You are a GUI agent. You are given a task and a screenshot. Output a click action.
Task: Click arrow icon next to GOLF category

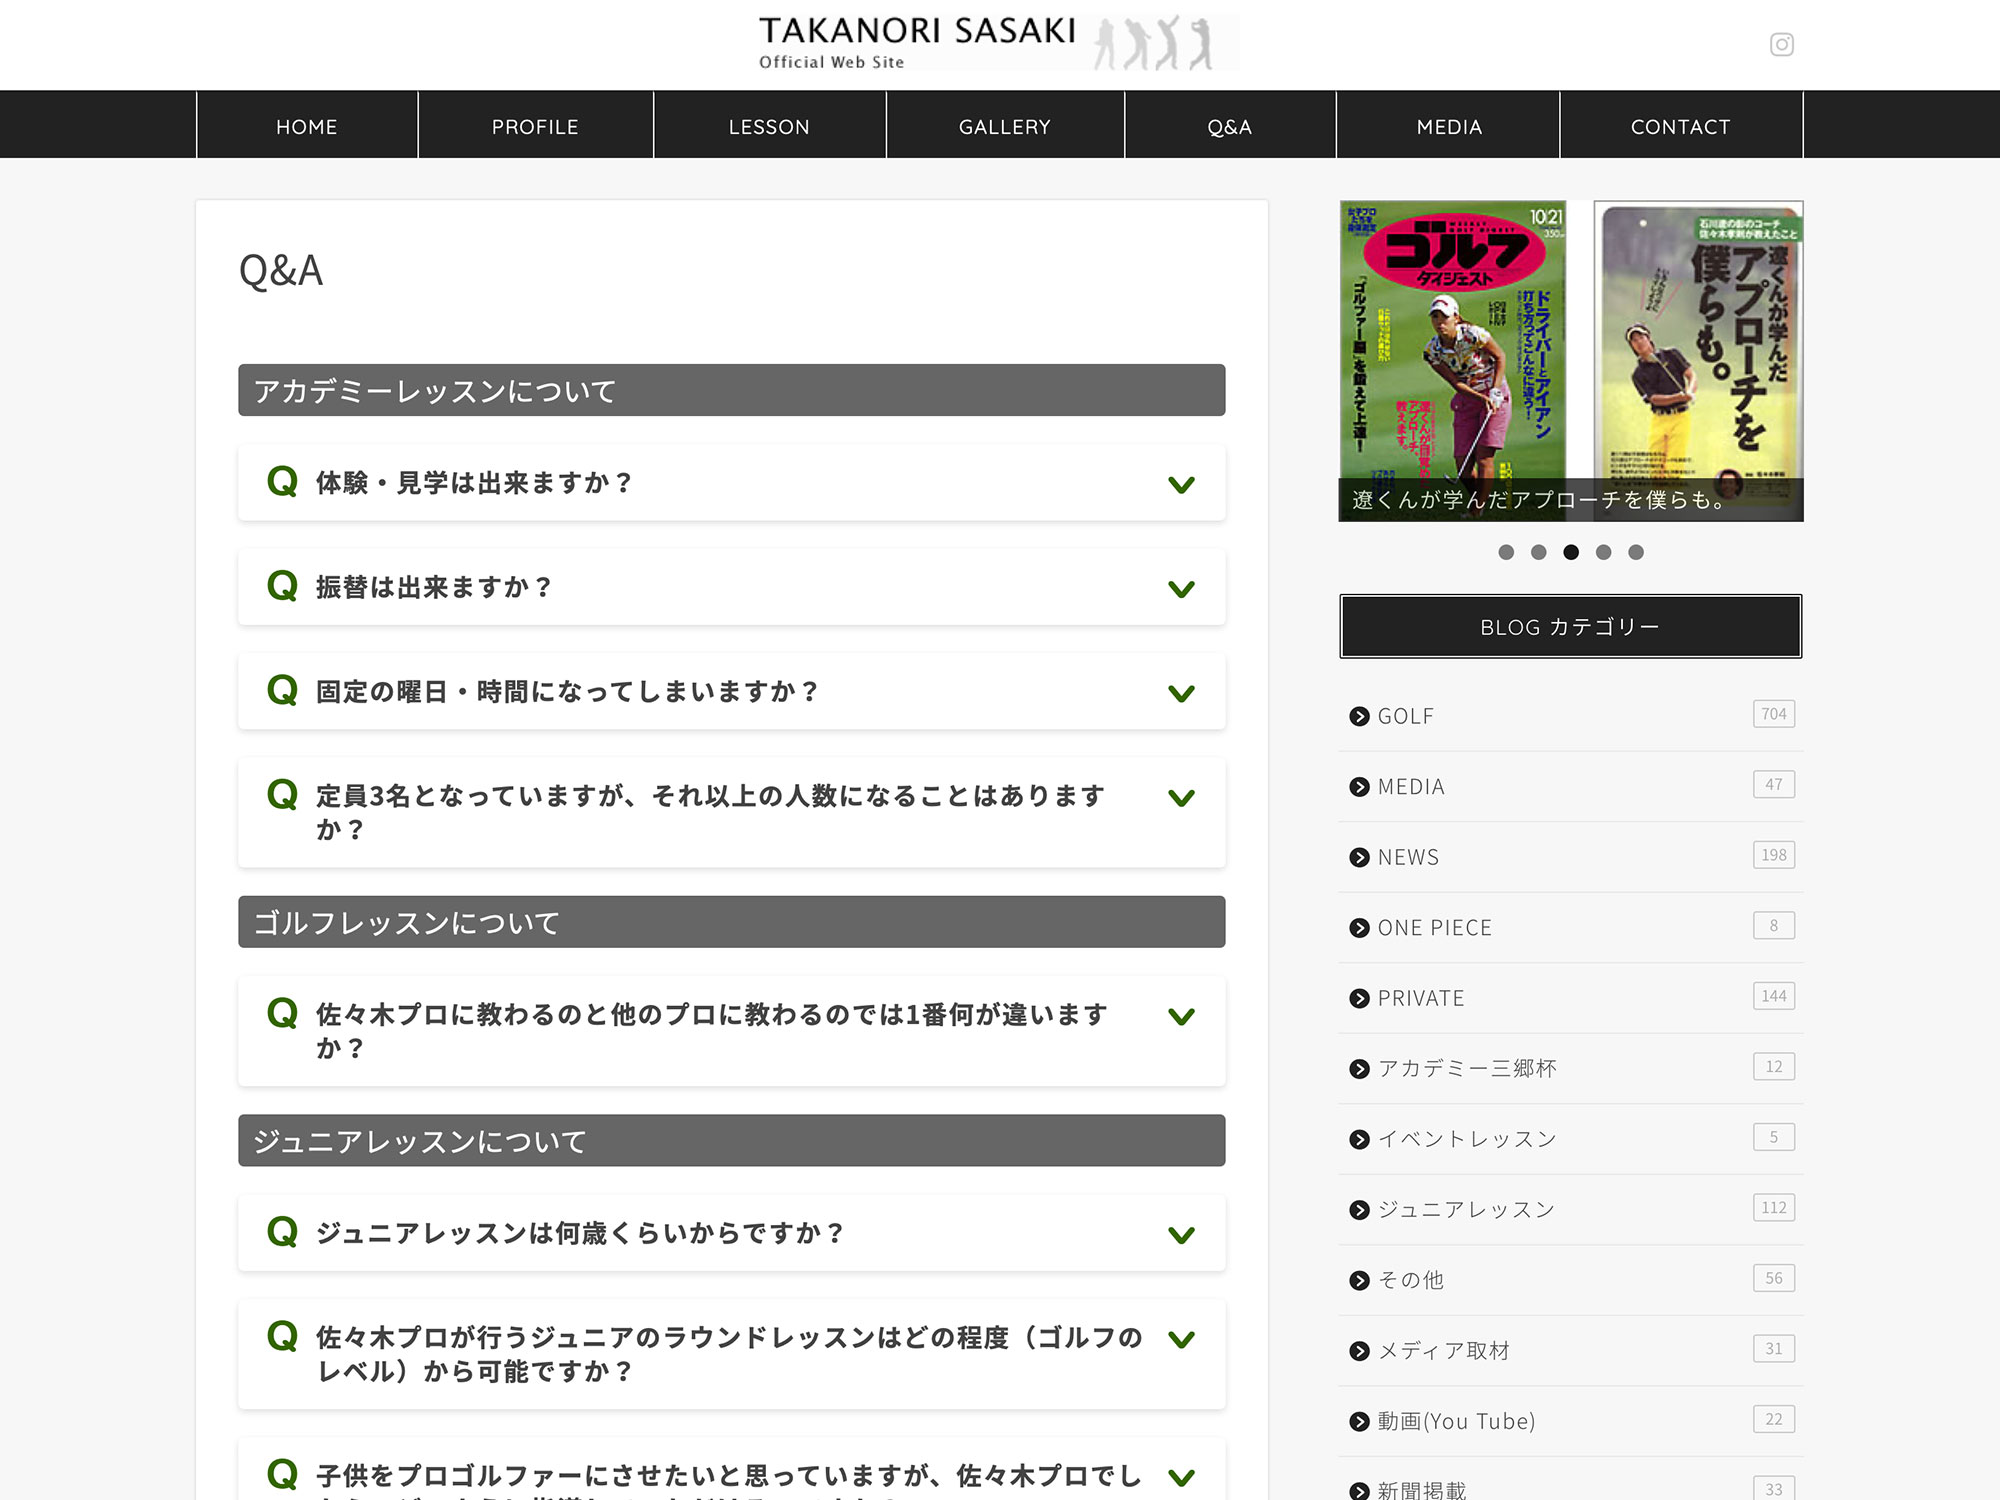pyautogui.click(x=1359, y=716)
